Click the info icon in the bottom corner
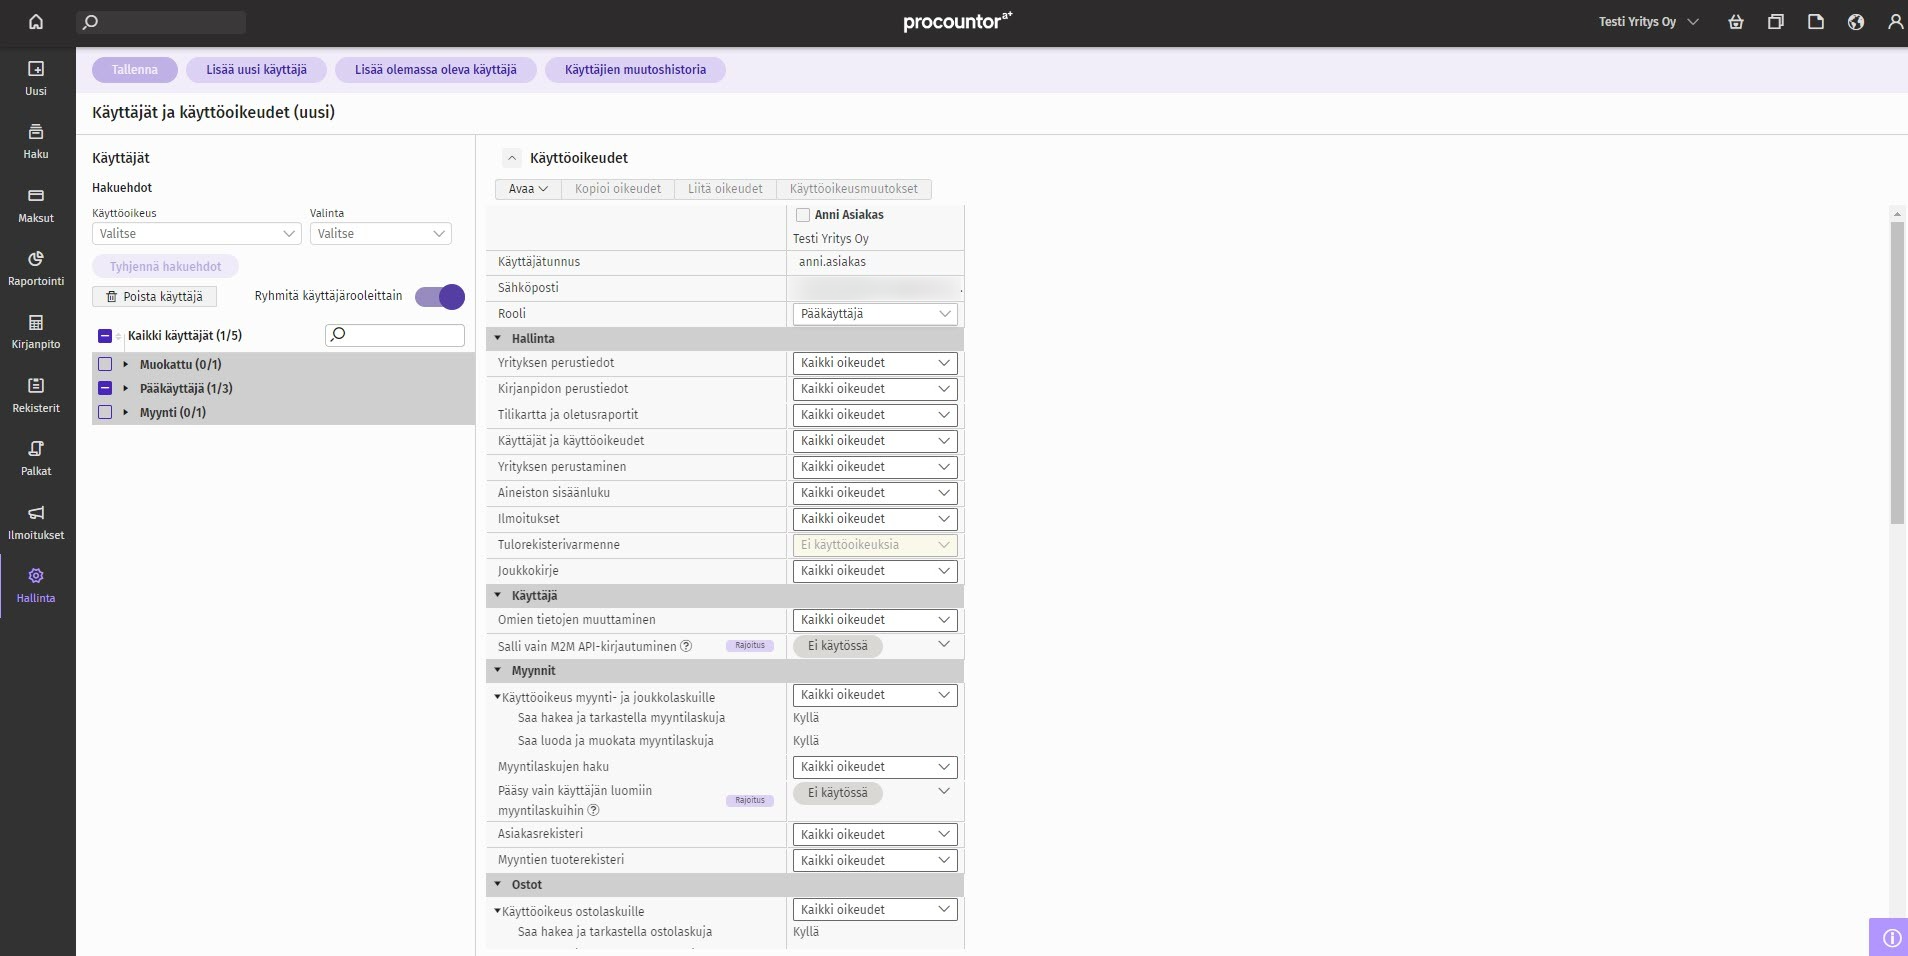1908x956 pixels. click(1891, 938)
